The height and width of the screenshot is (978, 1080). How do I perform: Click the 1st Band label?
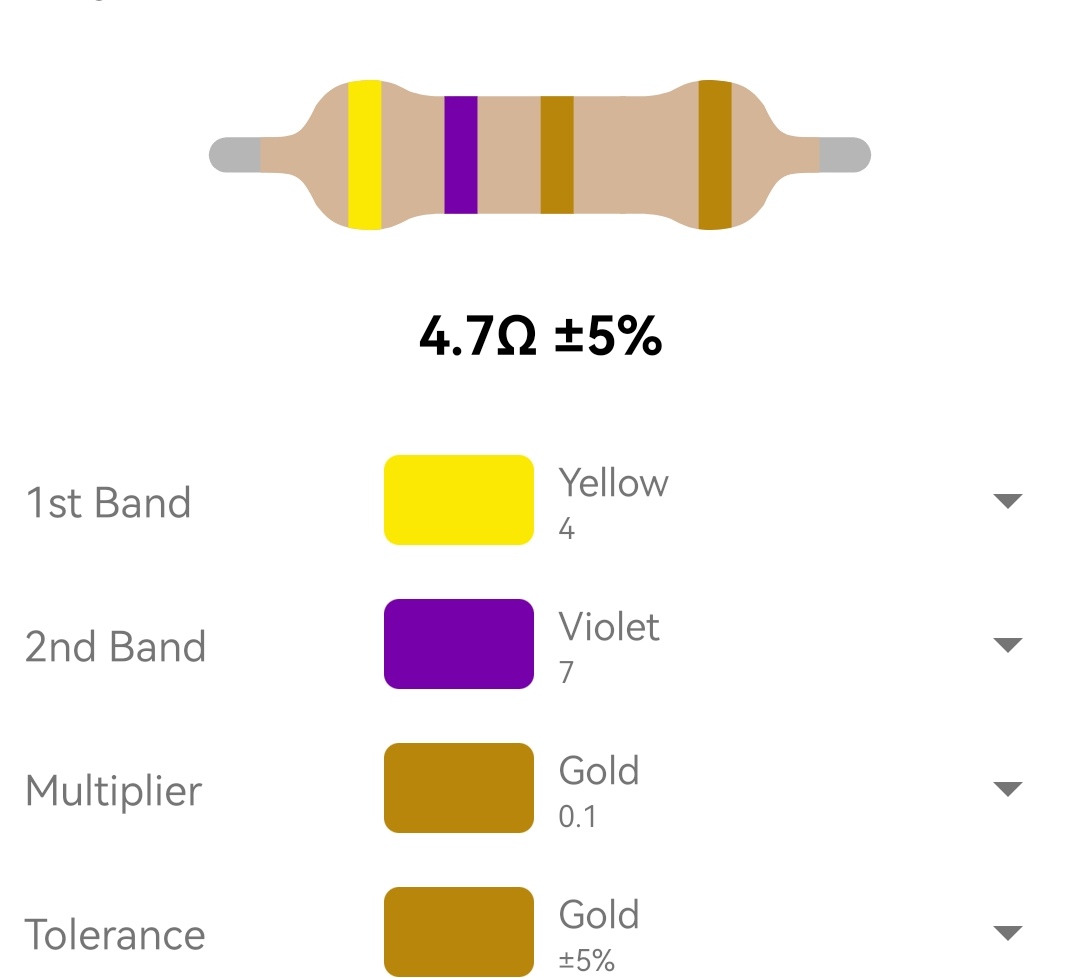108,502
